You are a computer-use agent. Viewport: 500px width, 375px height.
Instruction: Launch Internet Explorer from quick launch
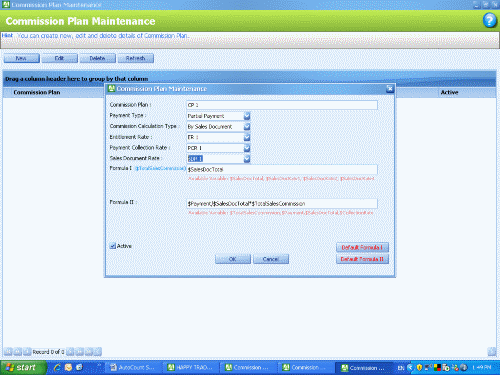(x=57, y=367)
